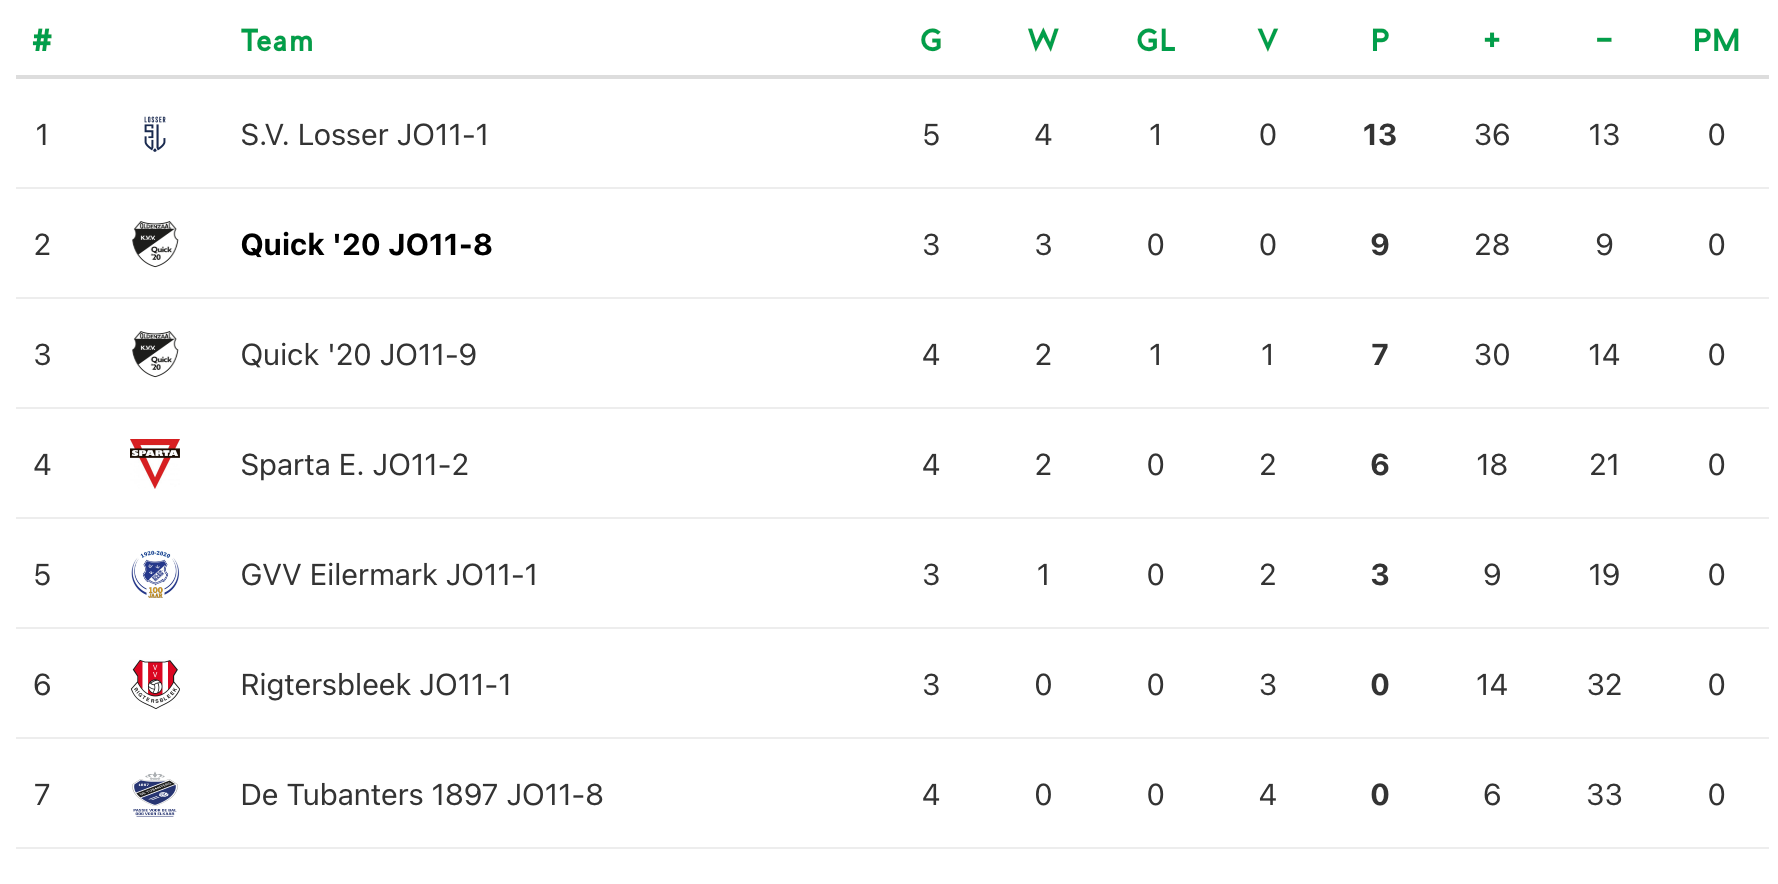Viewport: 1778px width, 884px height.
Task: Click the Sparta red triangle logo
Action: click(155, 463)
